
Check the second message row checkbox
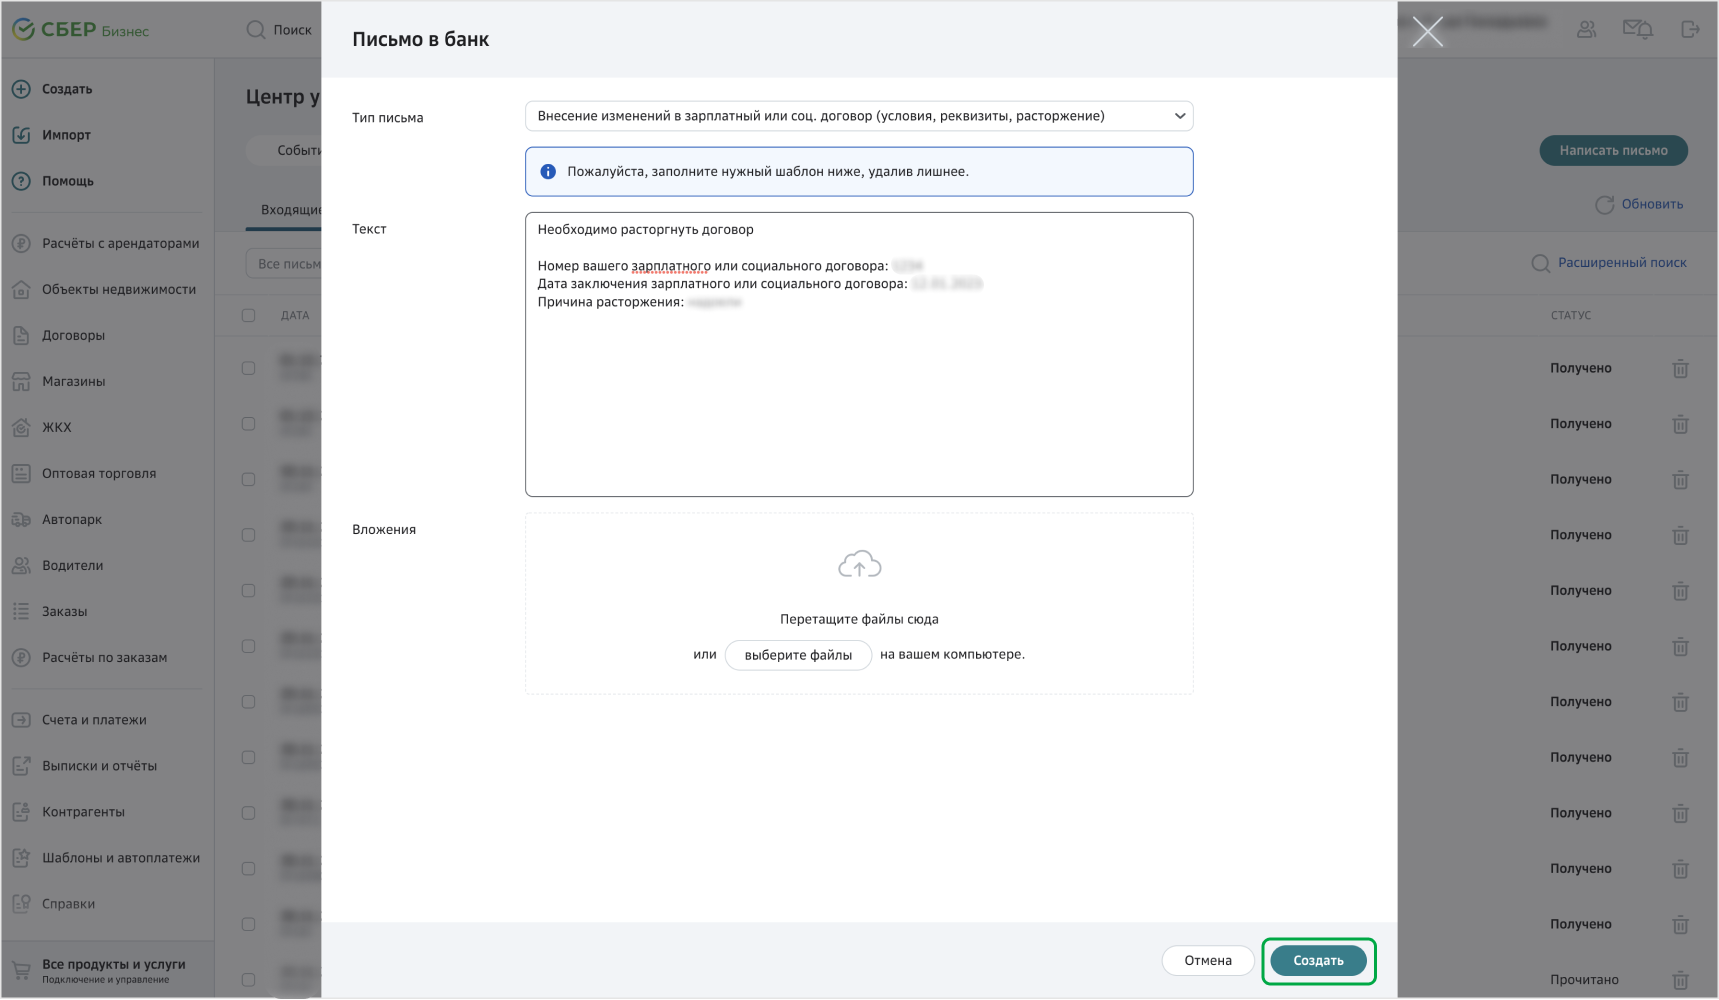point(249,424)
